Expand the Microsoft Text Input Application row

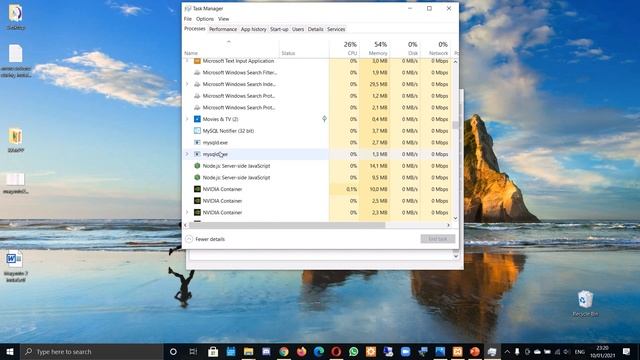click(x=187, y=61)
